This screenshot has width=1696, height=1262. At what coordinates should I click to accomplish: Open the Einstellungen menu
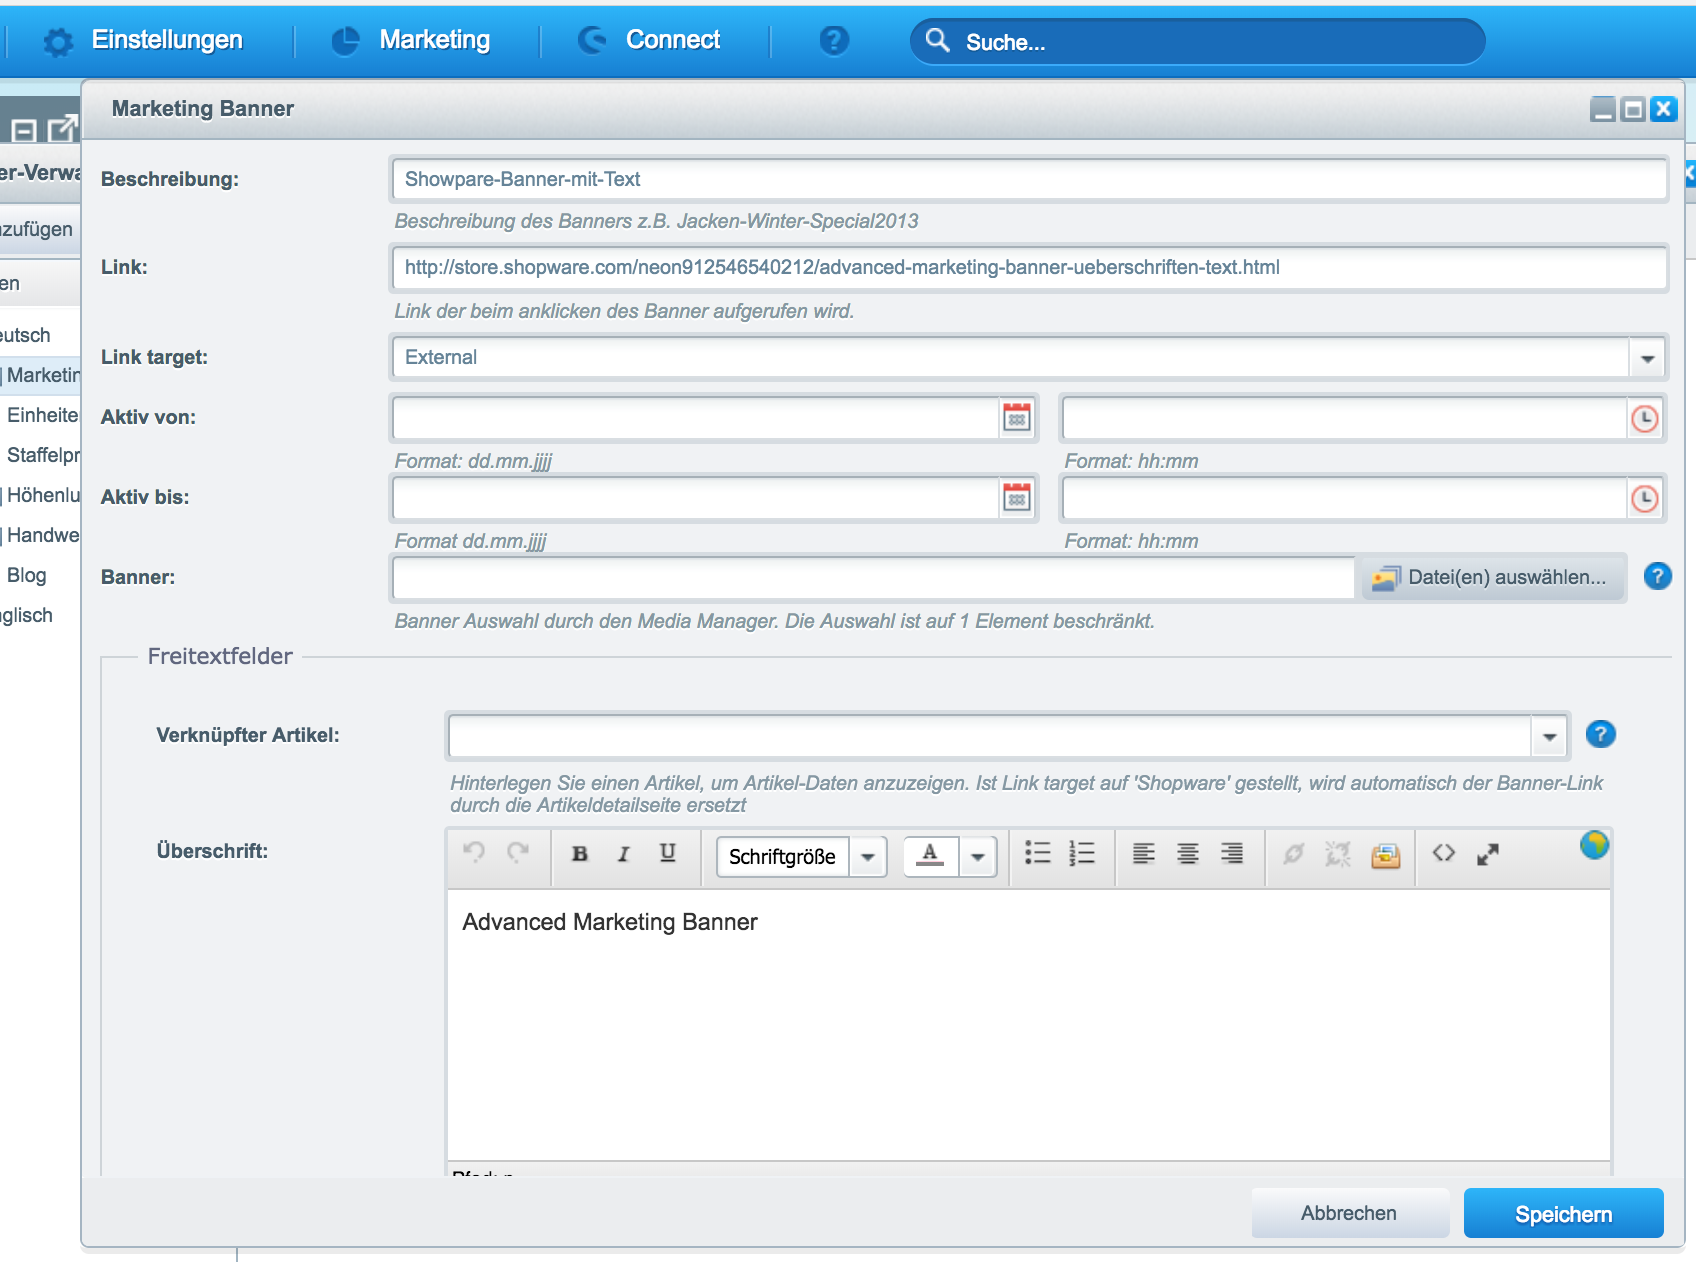(143, 40)
